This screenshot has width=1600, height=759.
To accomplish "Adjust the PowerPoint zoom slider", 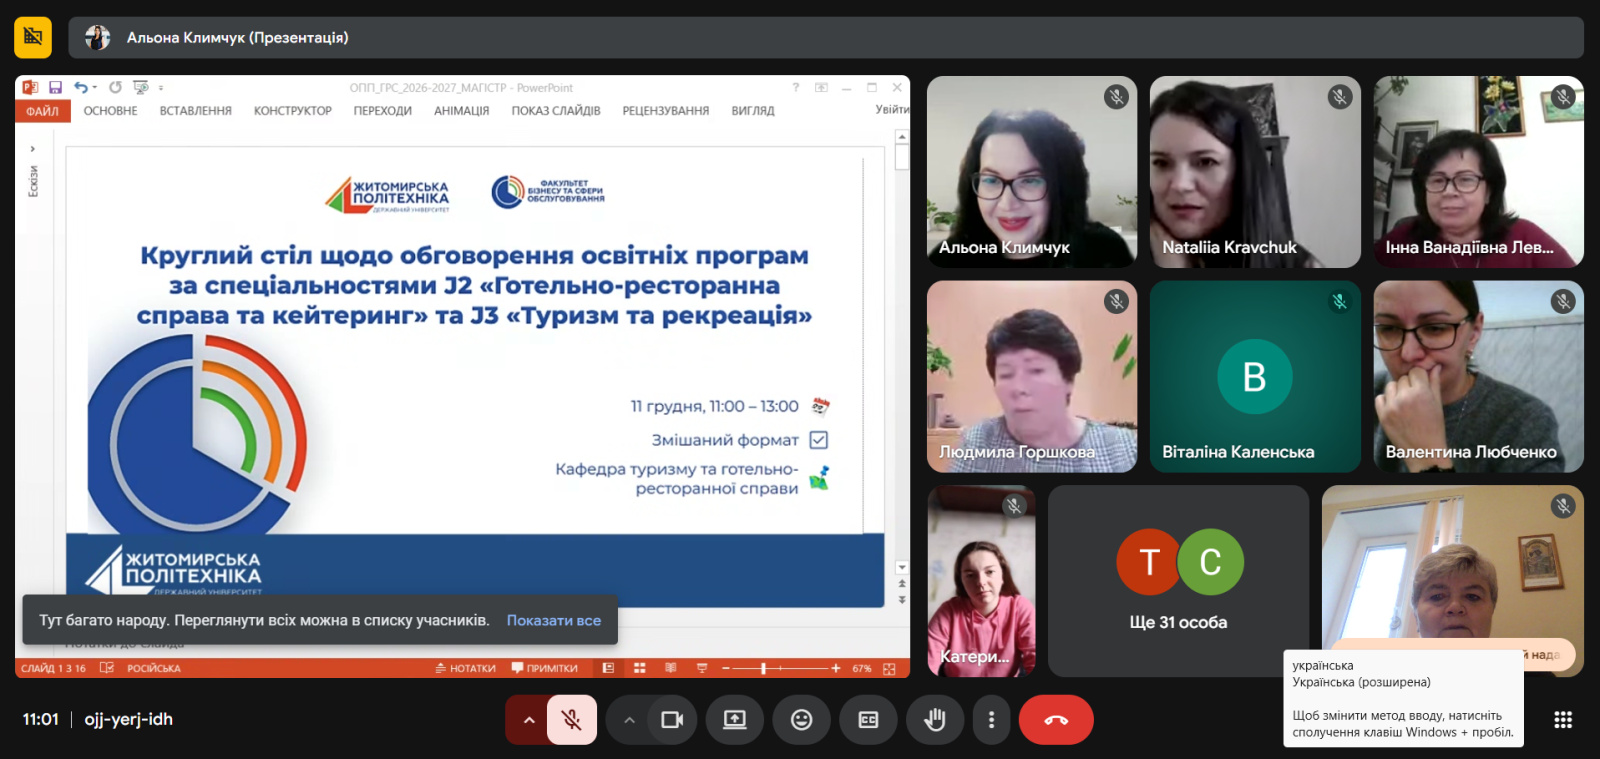I will point(763,668).
